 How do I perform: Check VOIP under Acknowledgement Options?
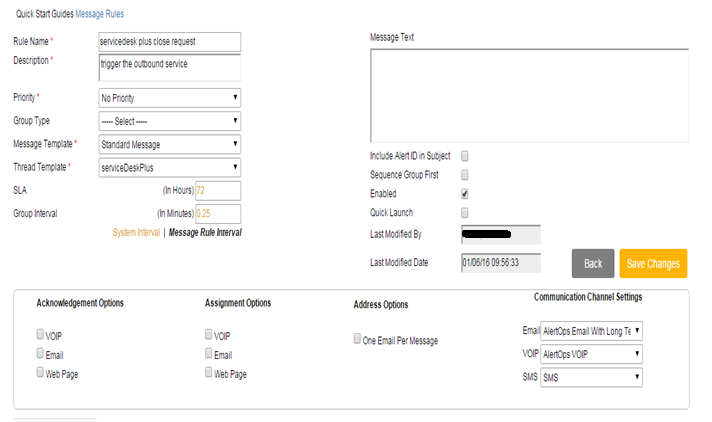(x=40, y=336)
